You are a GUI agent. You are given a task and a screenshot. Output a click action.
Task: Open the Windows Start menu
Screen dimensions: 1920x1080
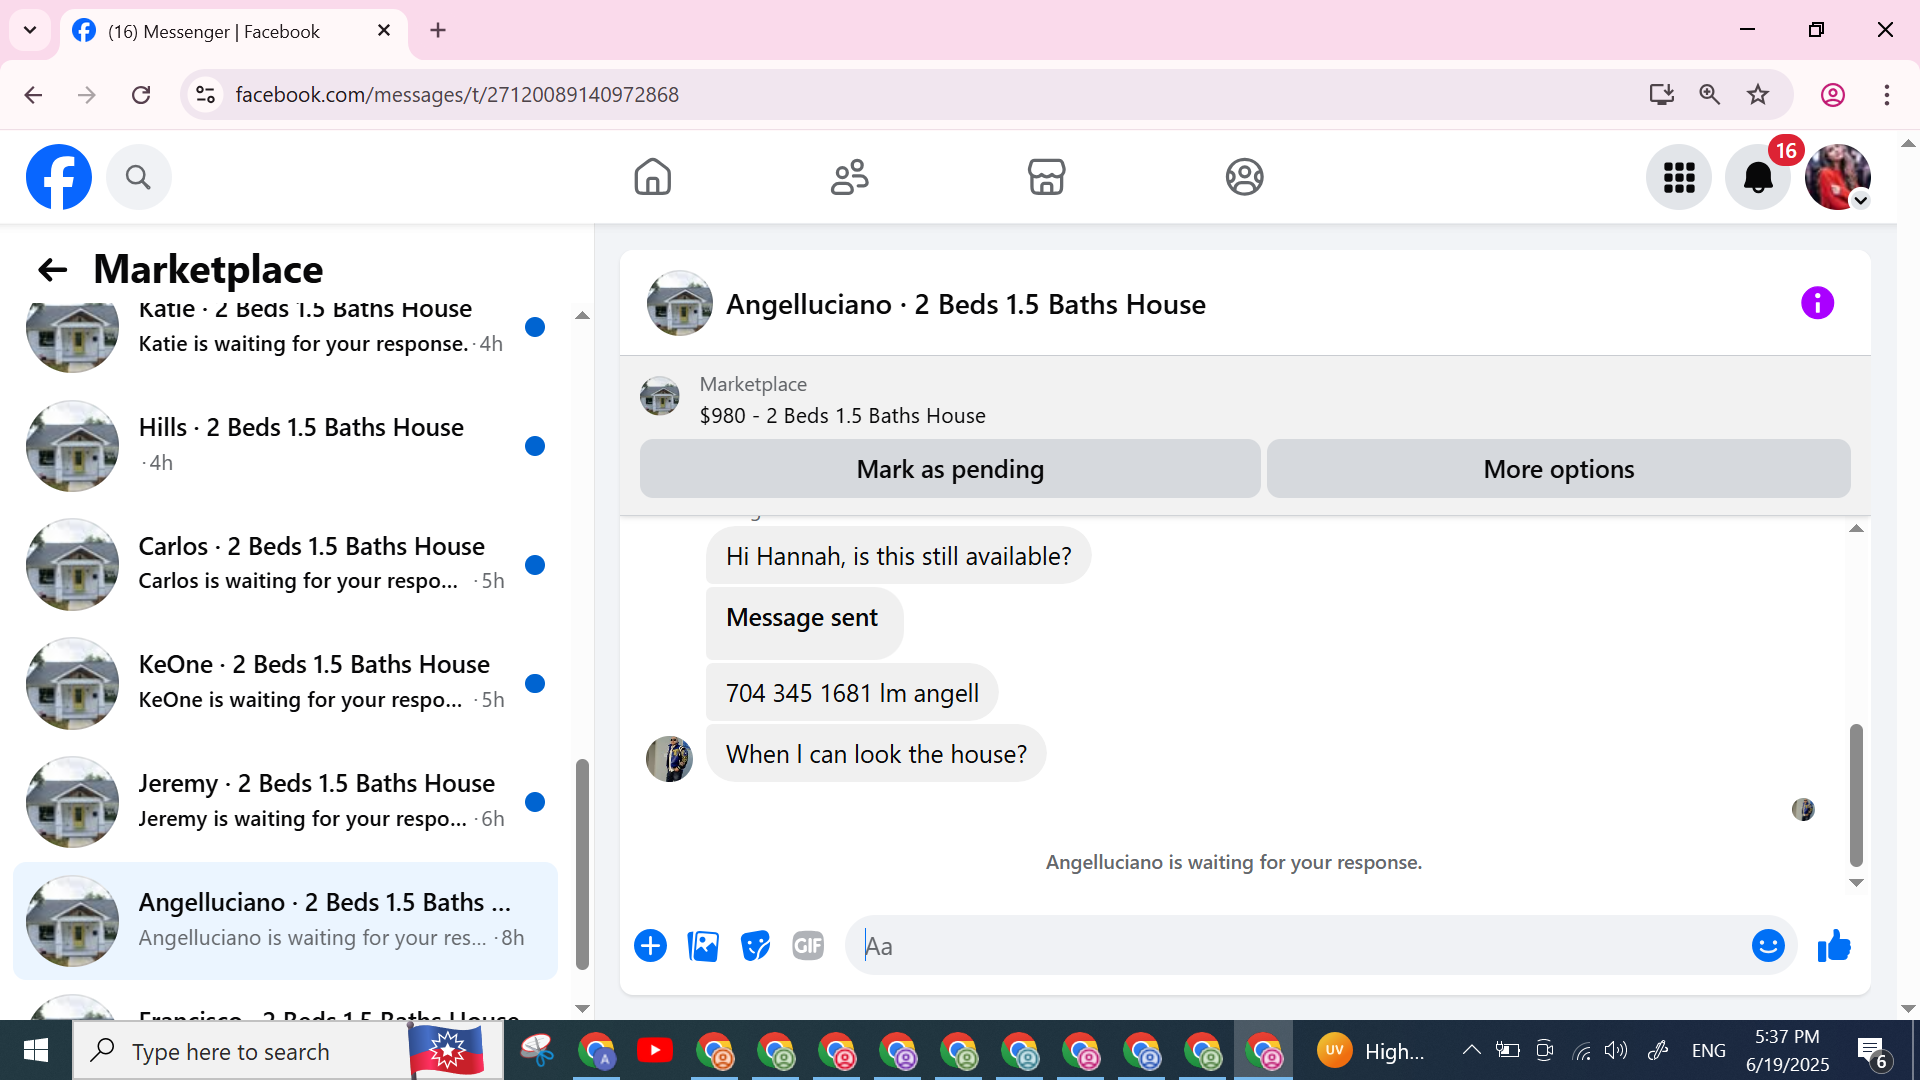[x=36, y=1050]
